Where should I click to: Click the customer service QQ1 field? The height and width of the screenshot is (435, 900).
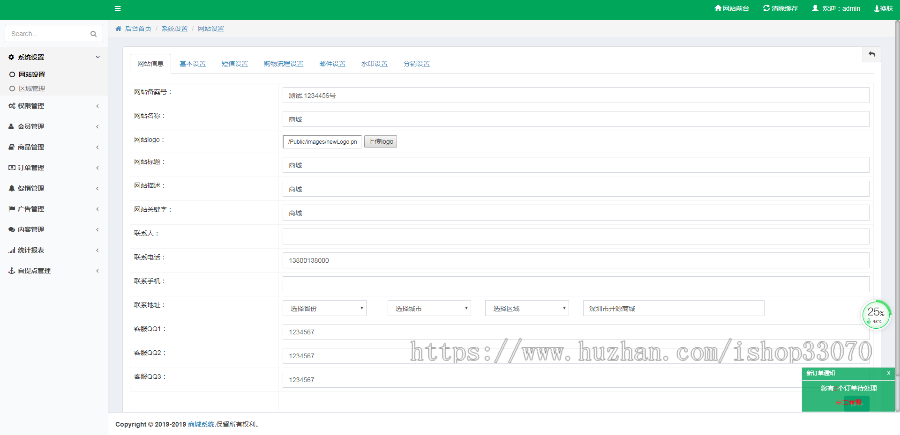tap(576, 332)
